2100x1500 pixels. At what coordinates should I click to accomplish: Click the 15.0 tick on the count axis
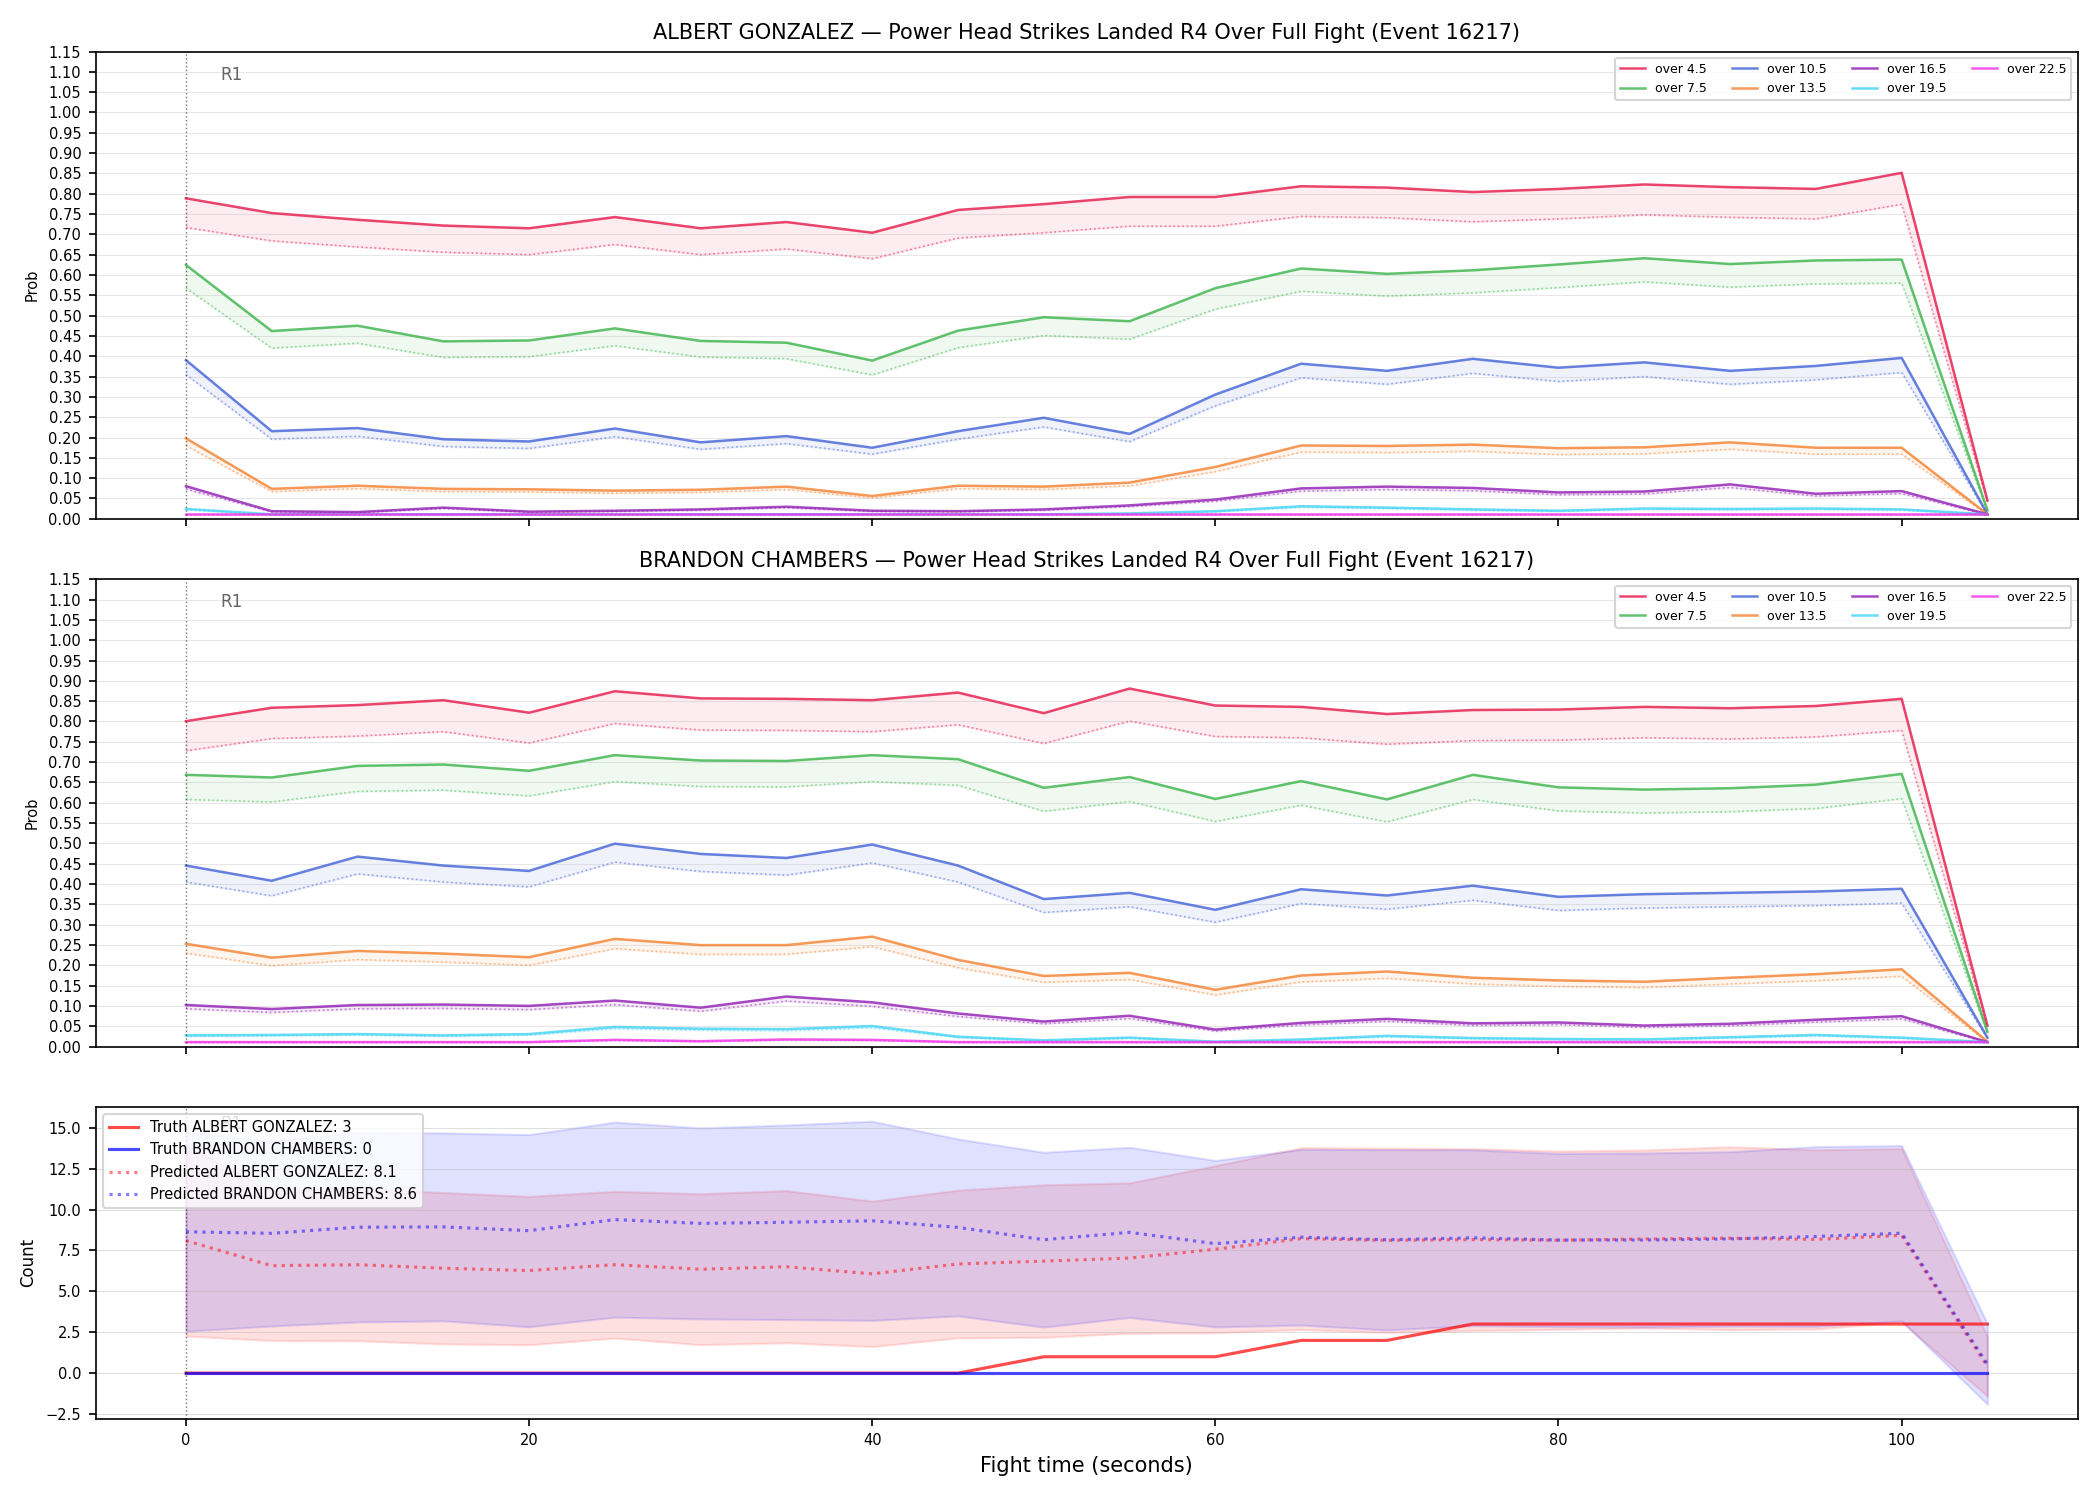tap(67, 1128)
